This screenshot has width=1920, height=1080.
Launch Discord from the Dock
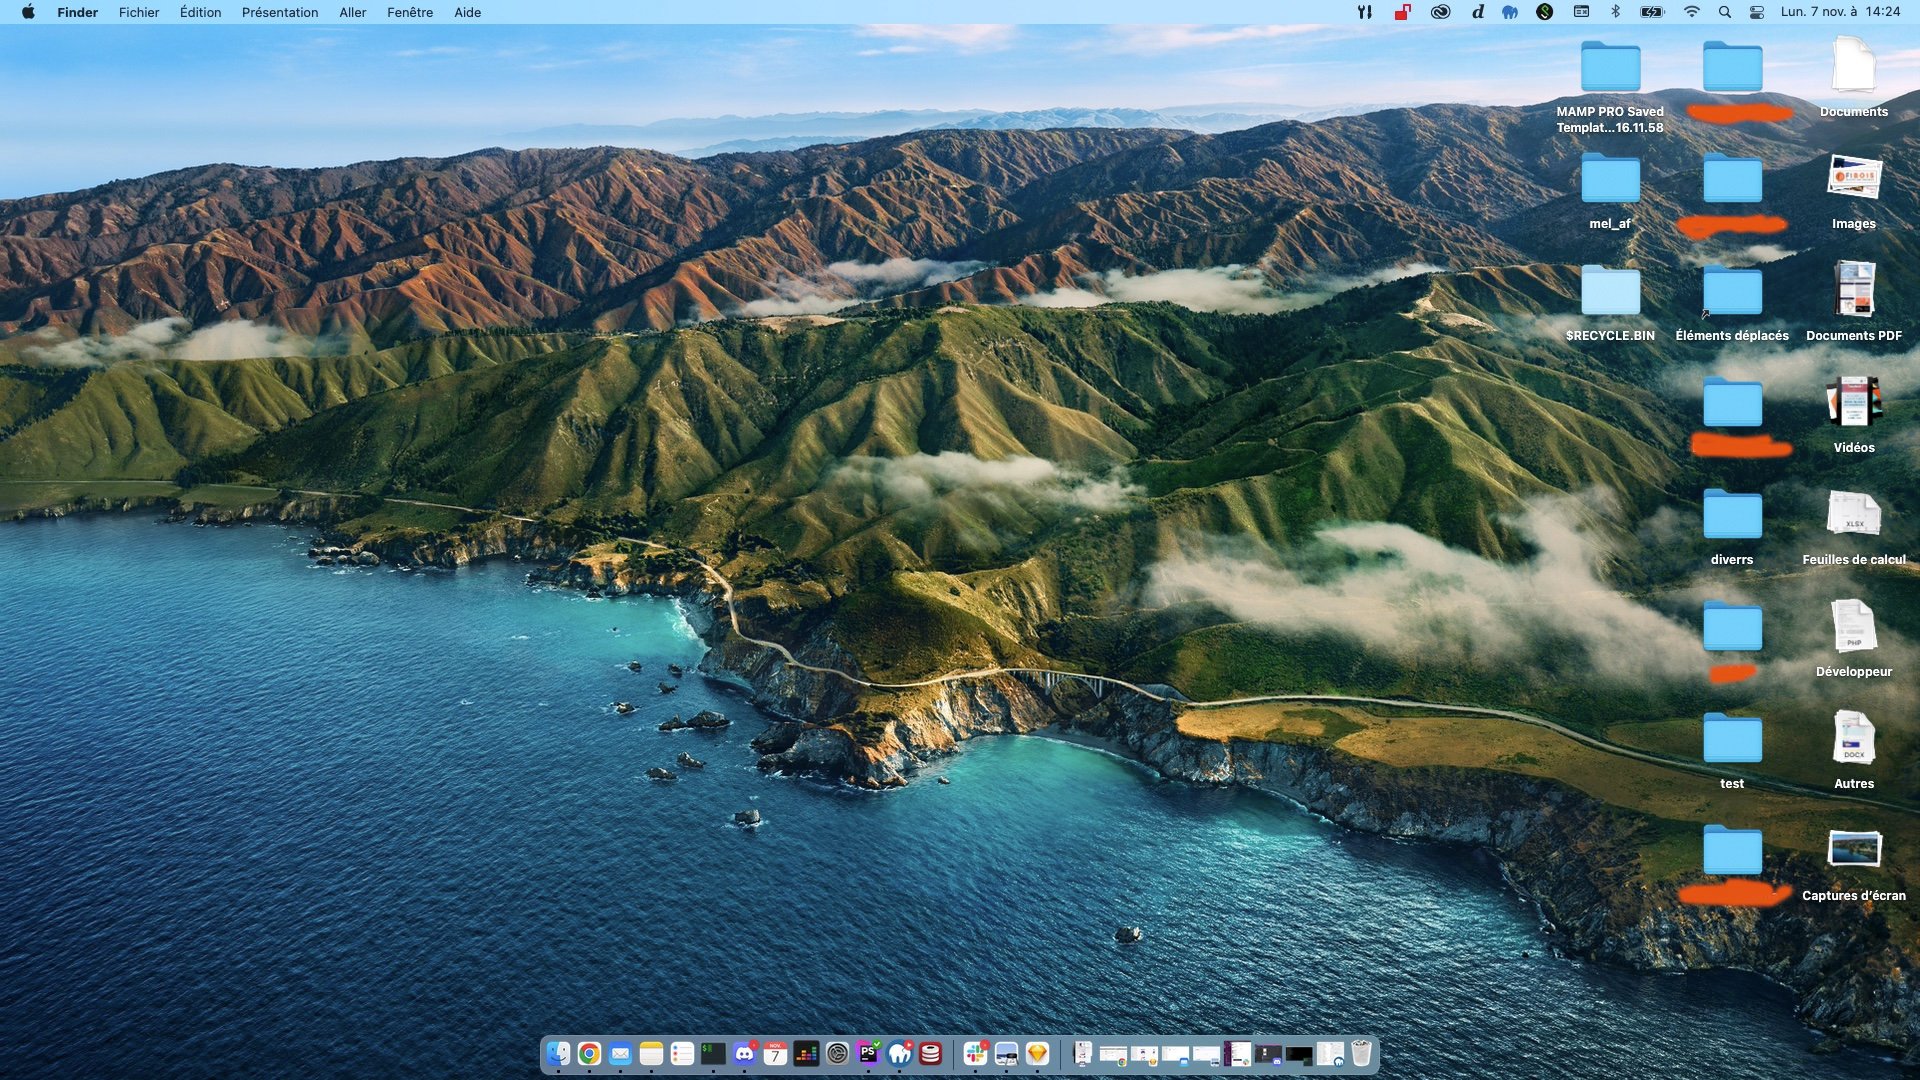point(744,1053)
